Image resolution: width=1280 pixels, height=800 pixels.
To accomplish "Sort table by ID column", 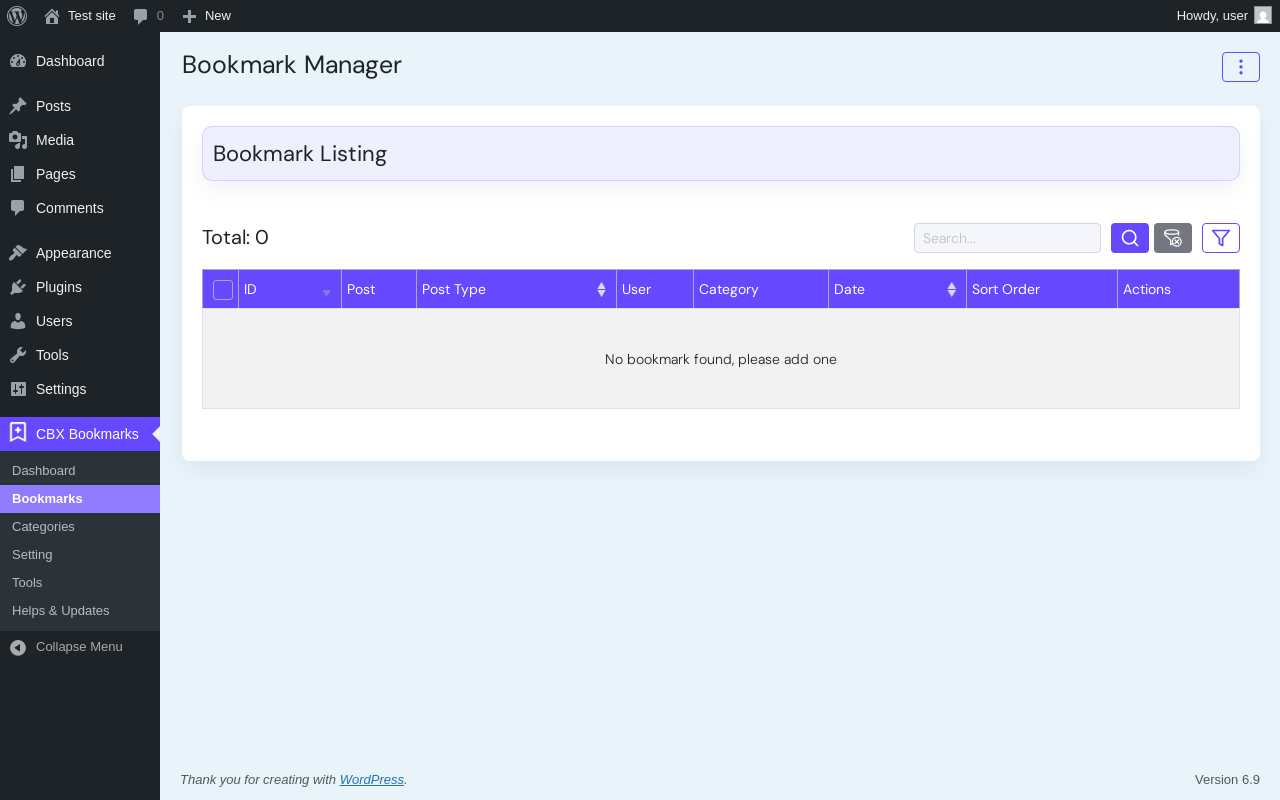I will 289,289.
